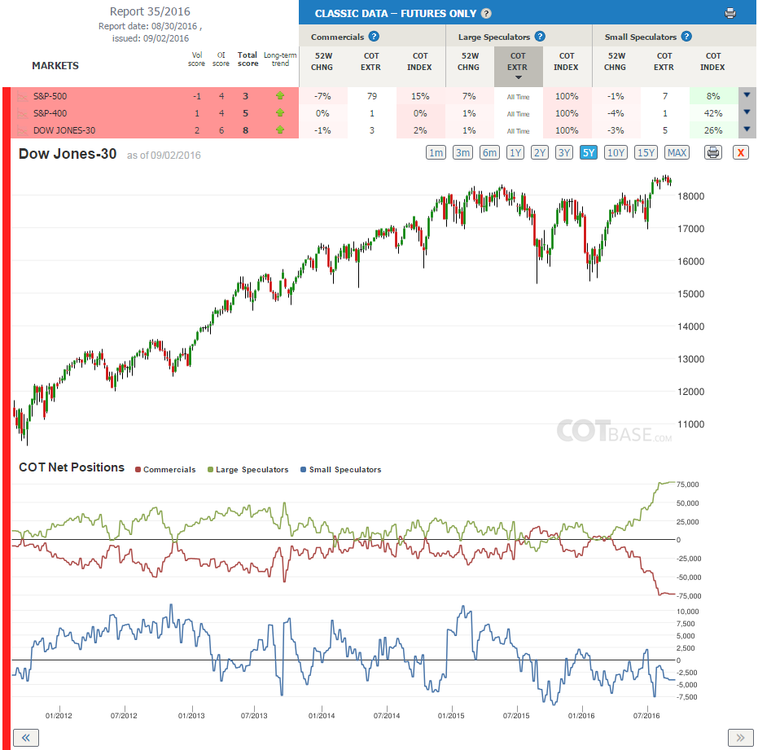Select the 3m chart range
This screenshot has width=758, height=750.
463,153
